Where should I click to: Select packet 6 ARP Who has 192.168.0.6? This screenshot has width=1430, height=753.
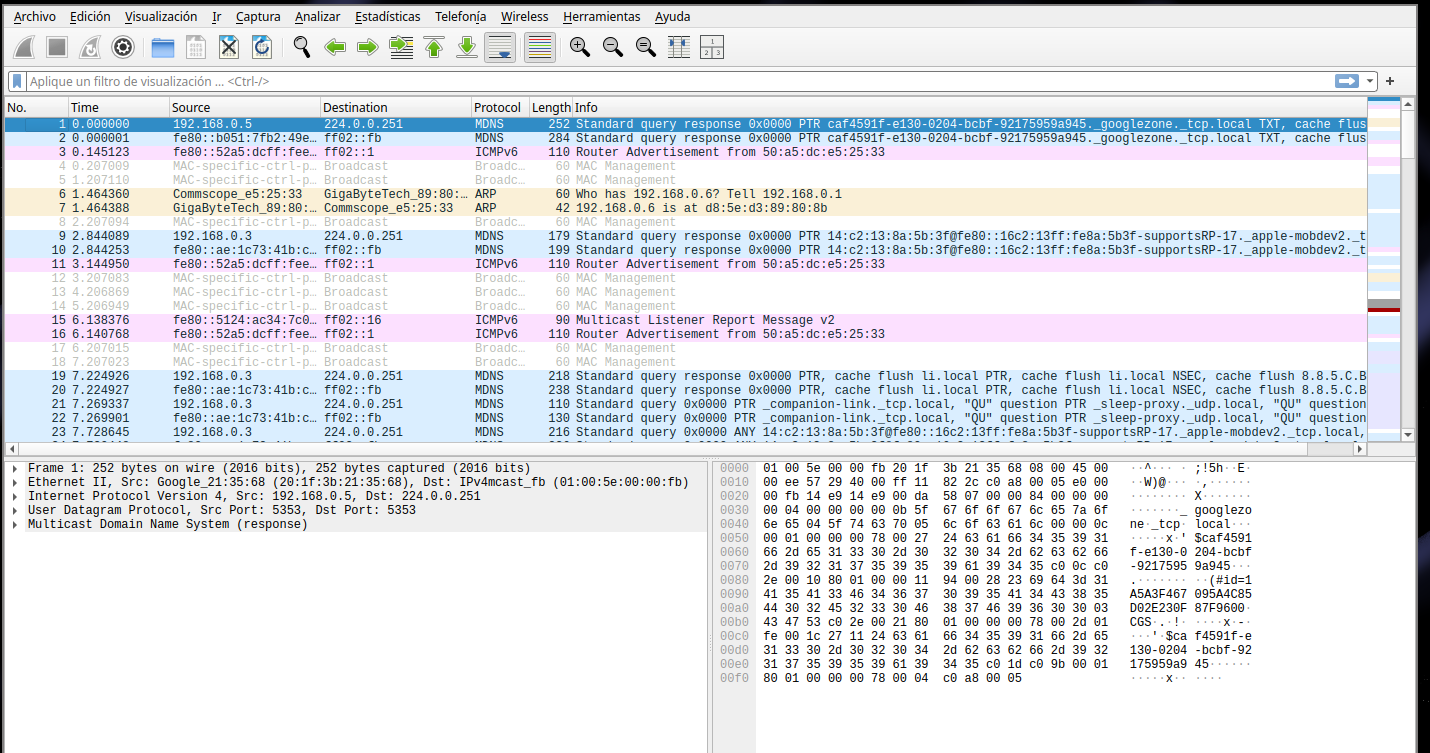(685, 194)
